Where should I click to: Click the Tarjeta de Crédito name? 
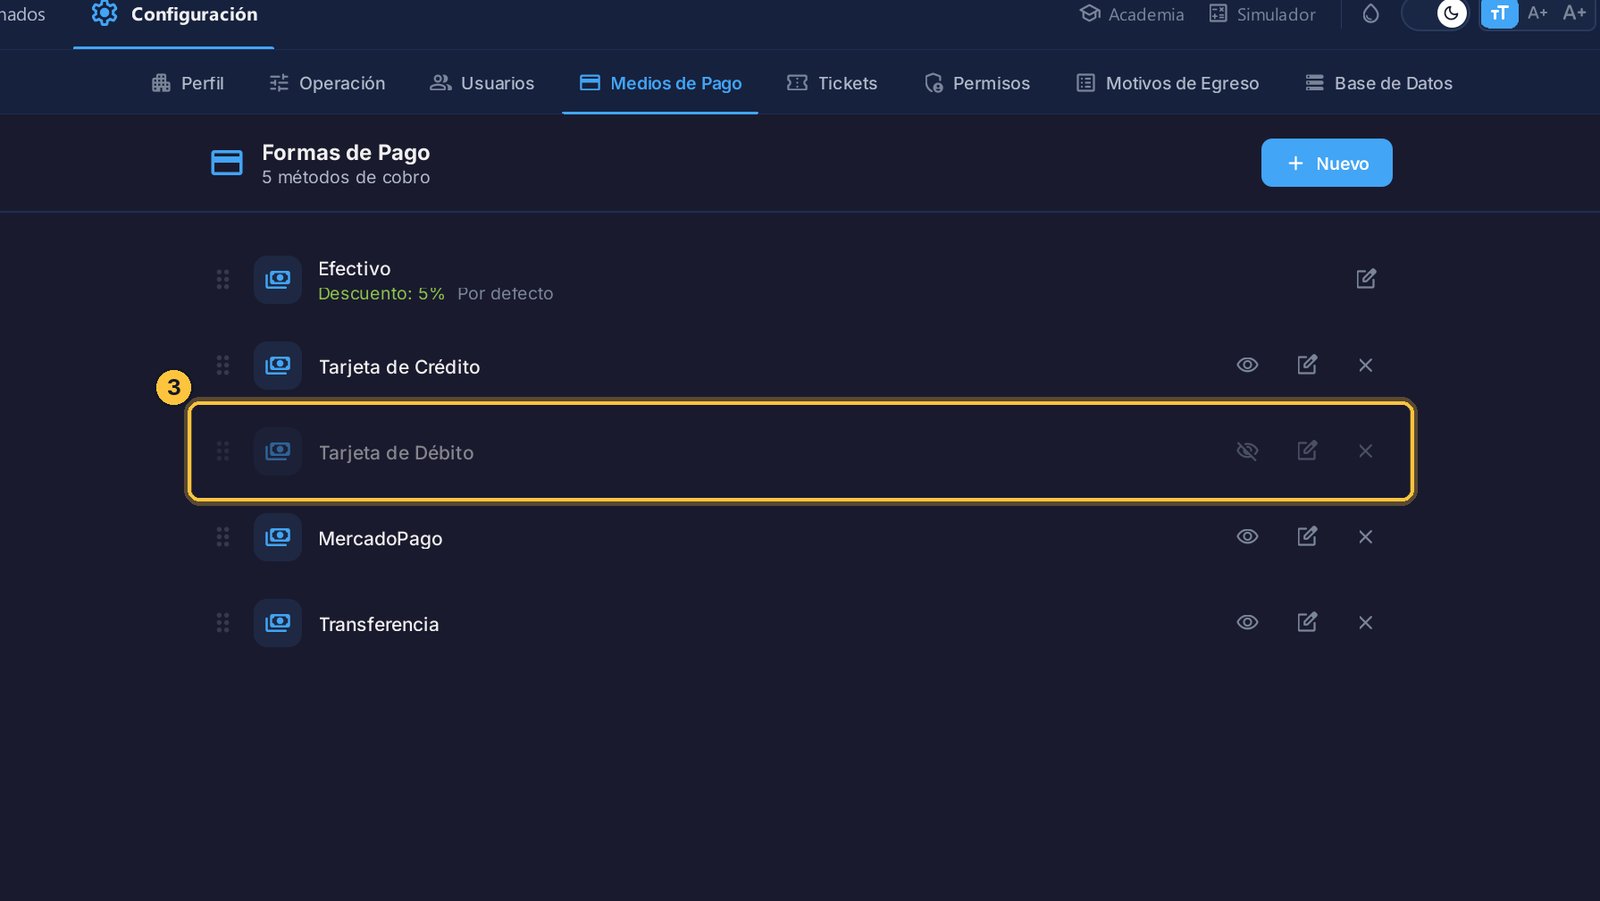click(399, 367)
